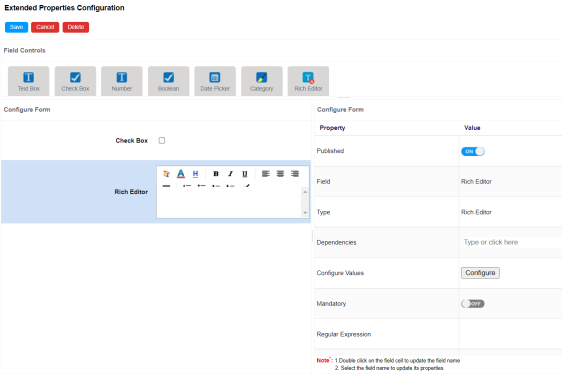Insert a Date Picker field control
The height and width of the screenshot is (374, 562).
coord(215,81)
